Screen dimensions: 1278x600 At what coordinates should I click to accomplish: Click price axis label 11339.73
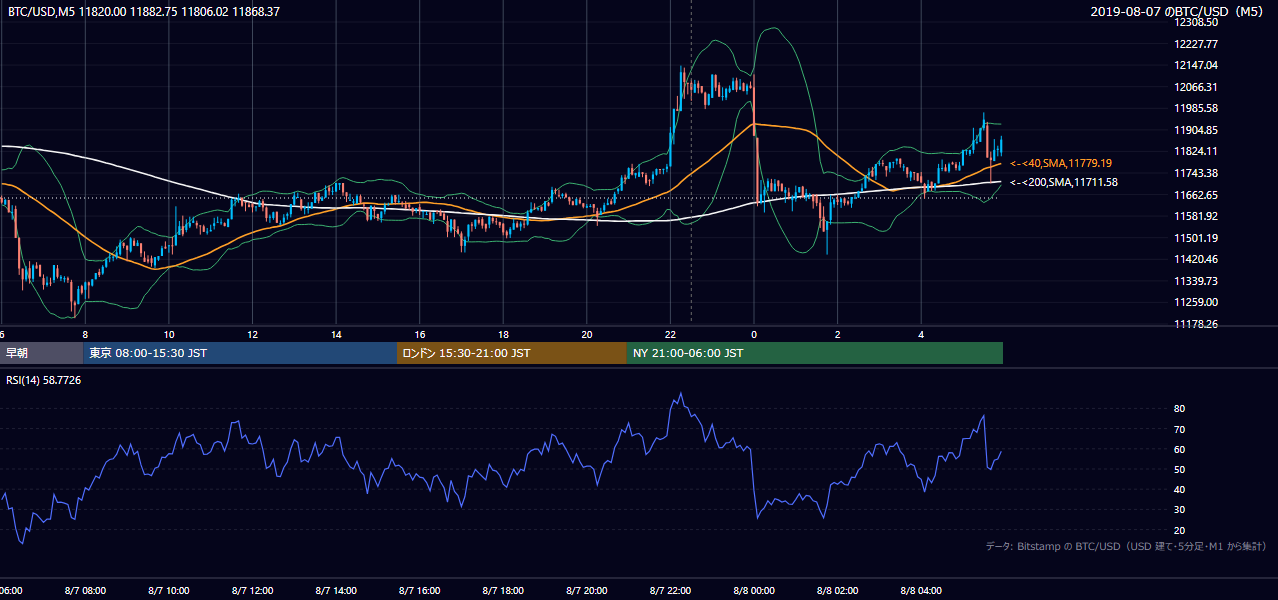1196,281
